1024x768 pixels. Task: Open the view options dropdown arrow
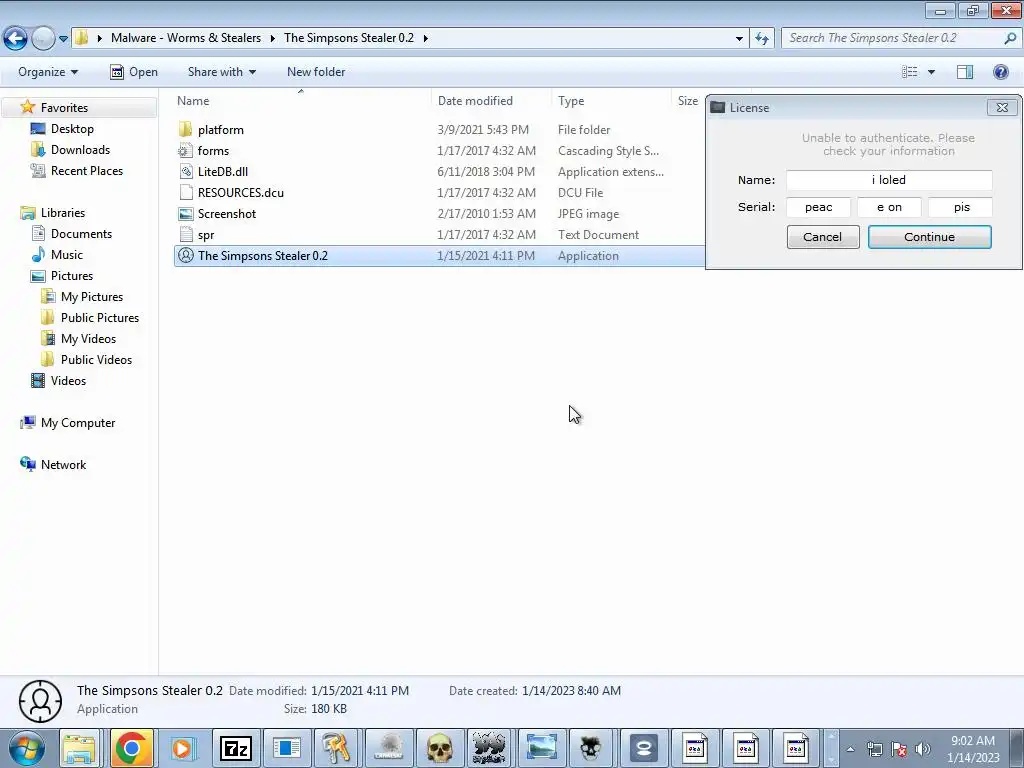pyautogui.click(x=931, y=72)
